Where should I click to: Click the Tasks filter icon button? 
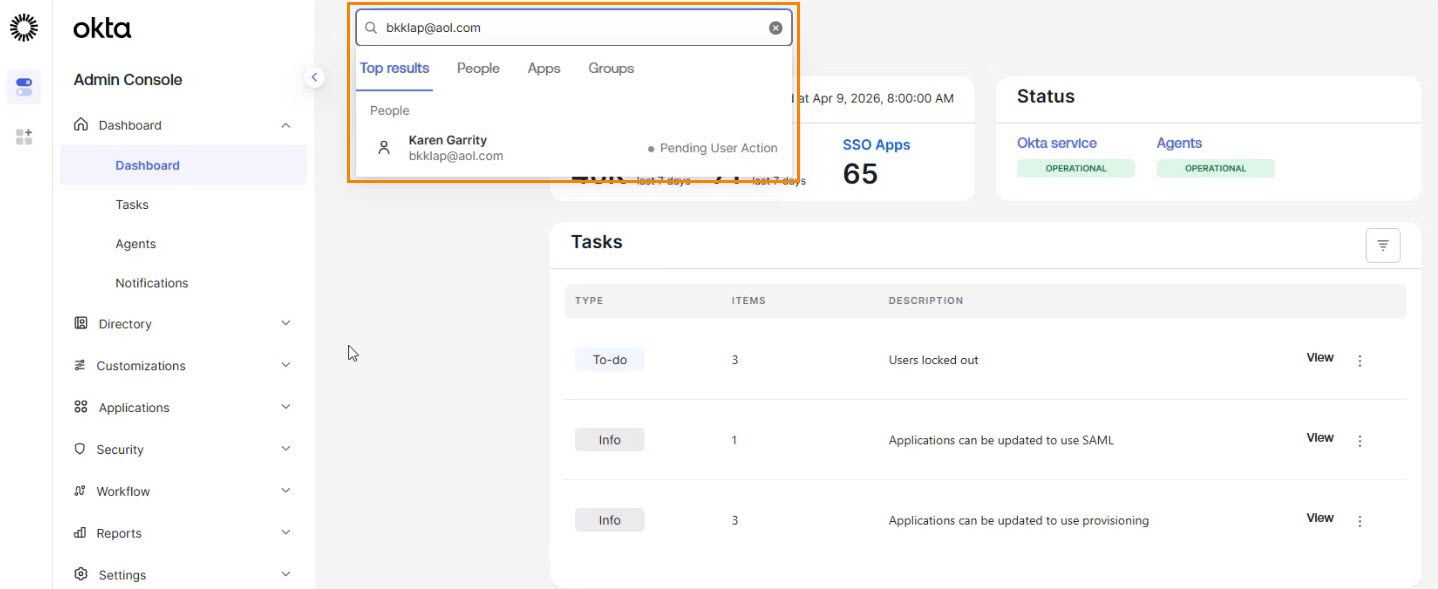(1382, 245)
